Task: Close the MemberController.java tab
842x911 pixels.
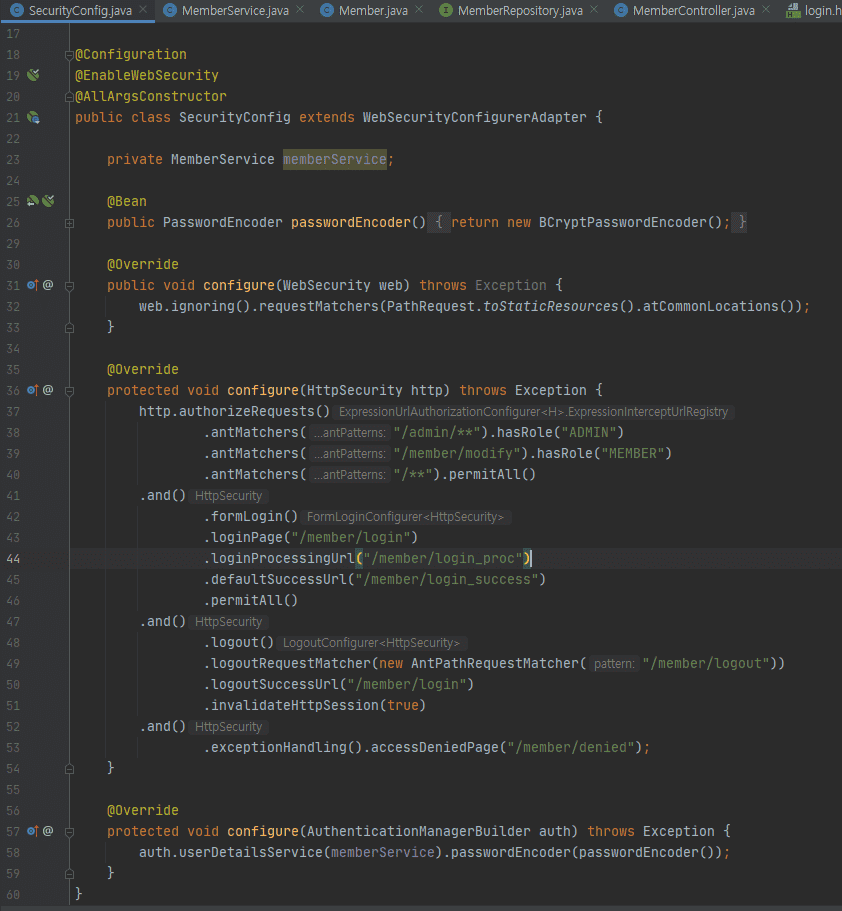Action: tap(766, 10)
